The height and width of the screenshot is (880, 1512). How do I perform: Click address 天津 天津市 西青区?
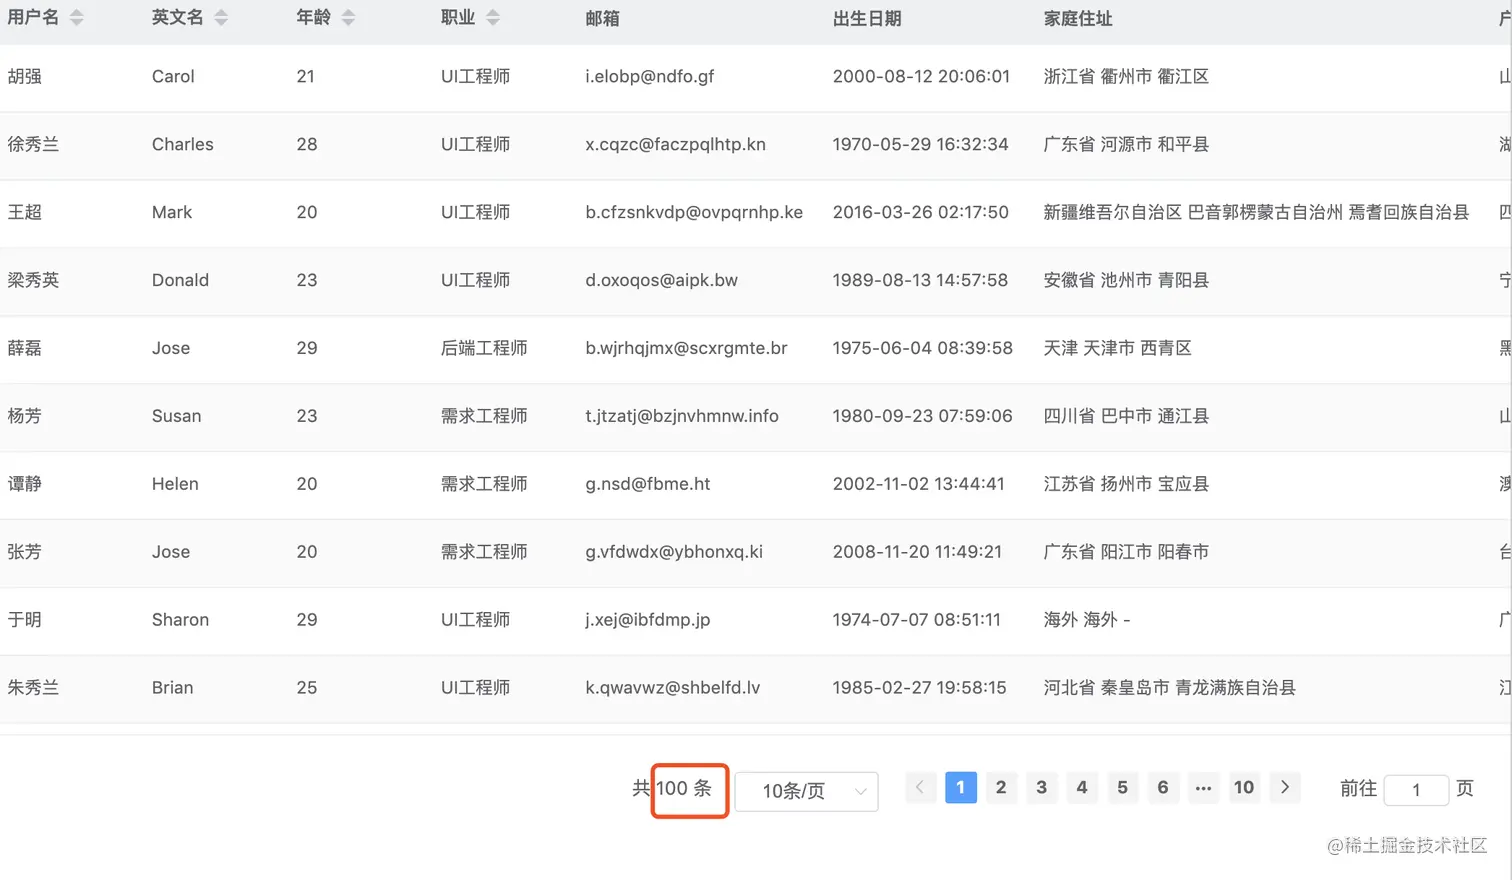1117,348
